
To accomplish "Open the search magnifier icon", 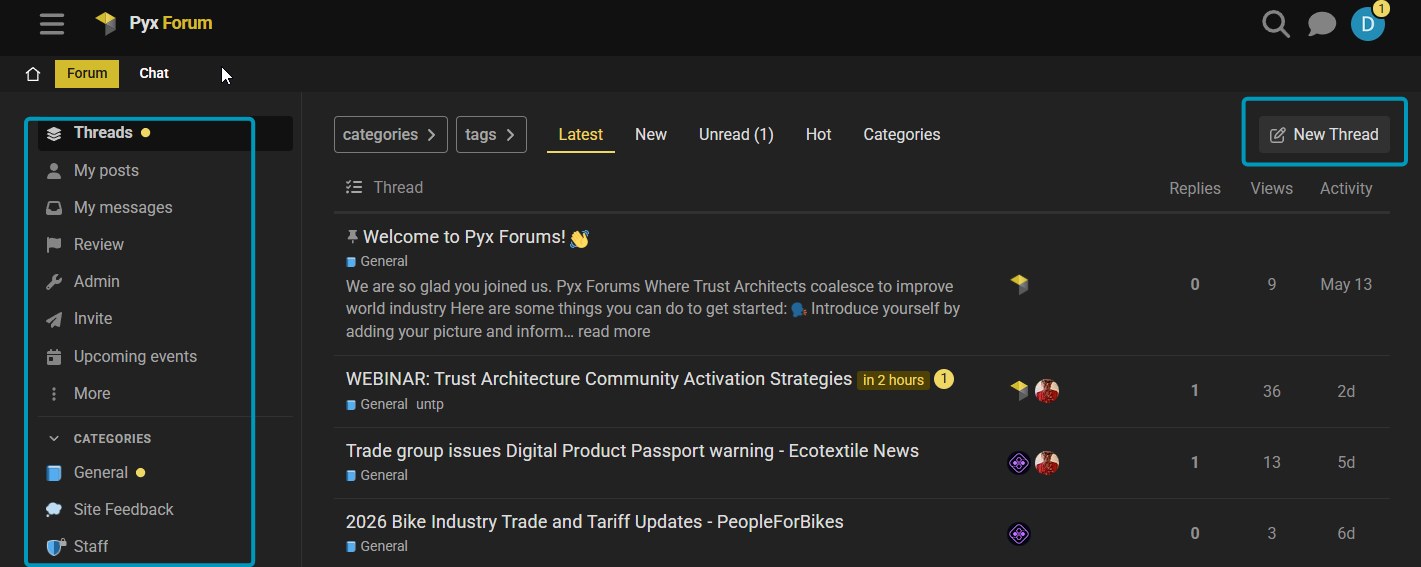I will tap(1276, 23).
